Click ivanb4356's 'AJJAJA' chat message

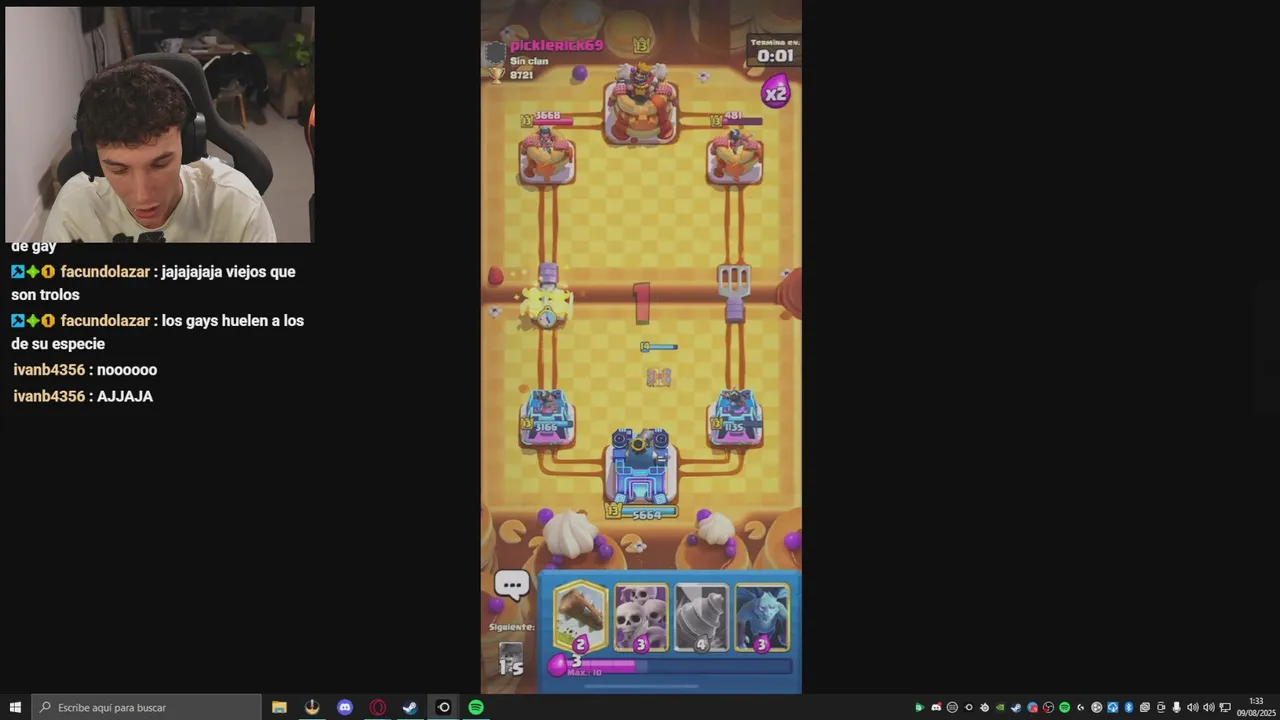pos(83,396)
